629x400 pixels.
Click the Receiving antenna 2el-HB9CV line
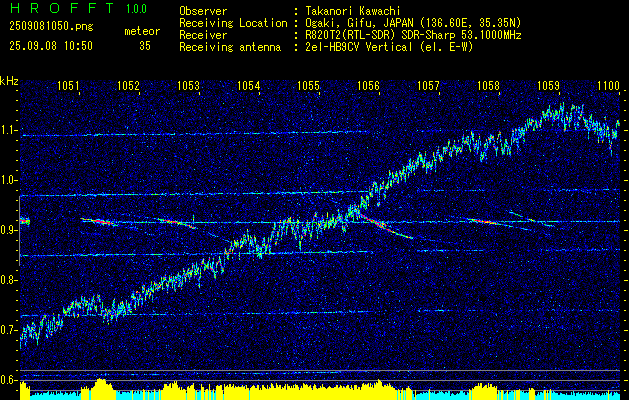coord(326,47)
